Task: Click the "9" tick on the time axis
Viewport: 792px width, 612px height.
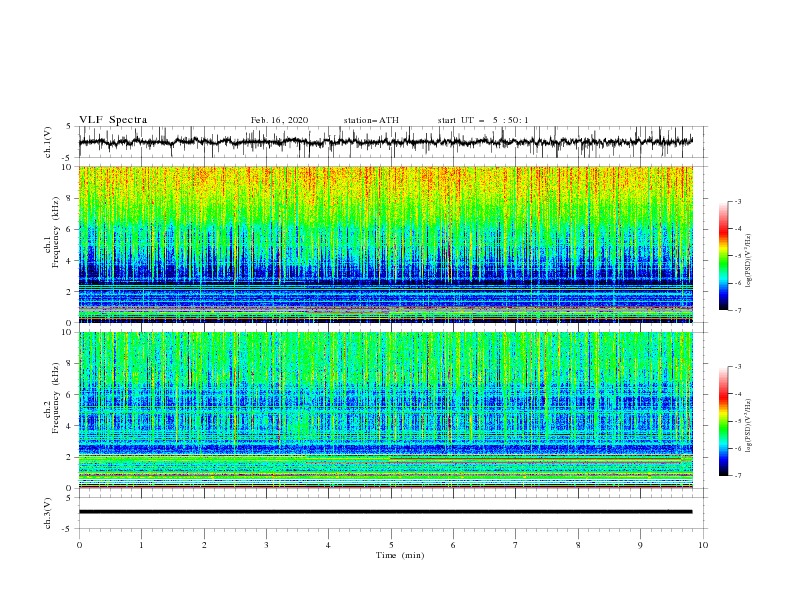Action: [640, 545]
